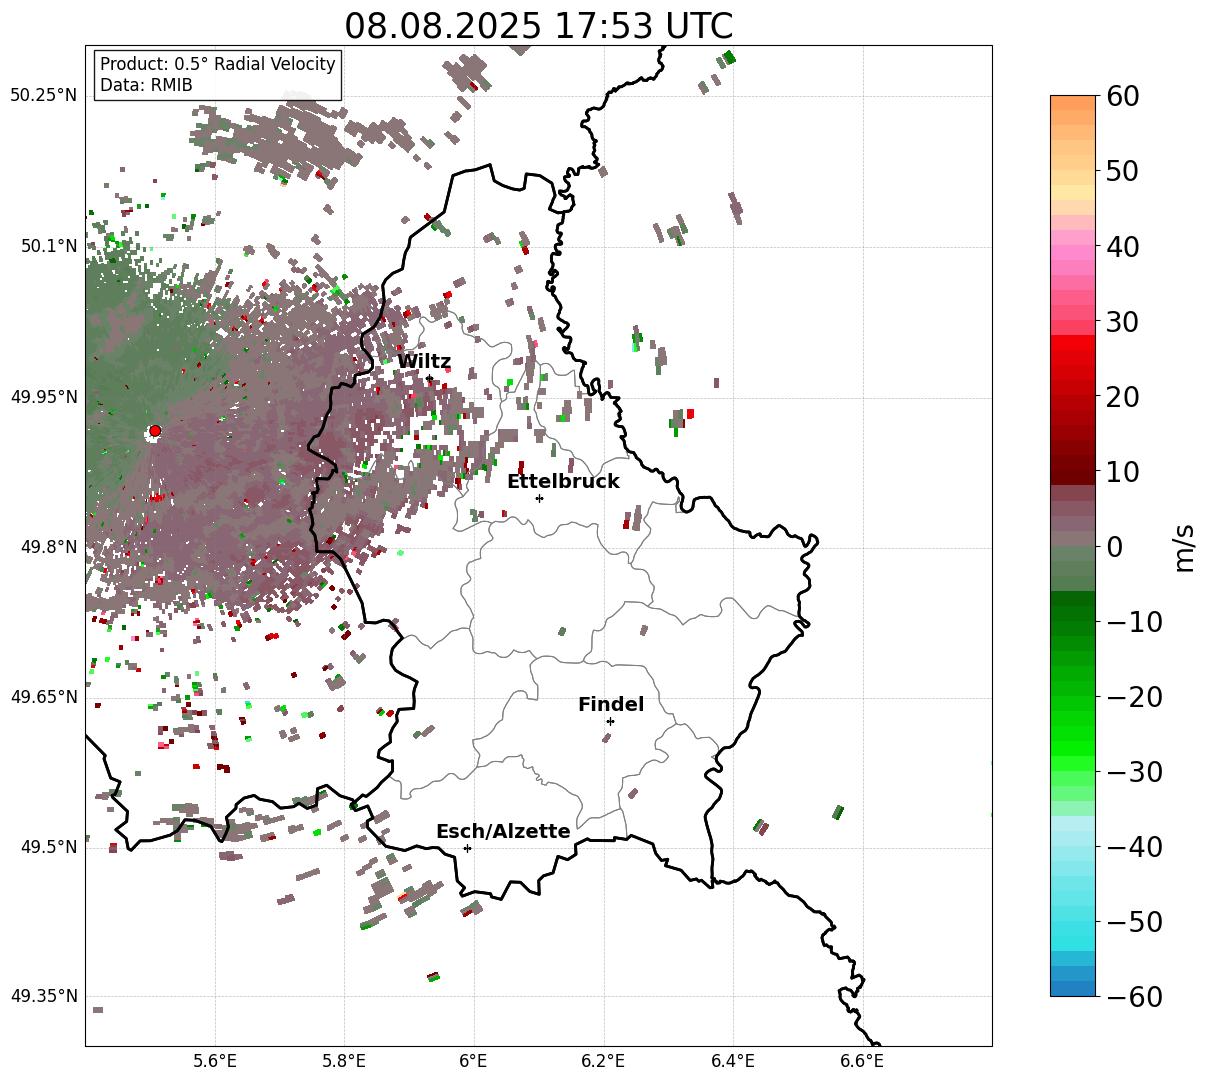Click the 6°E longitude label
Image resolution: width=1207 pixels, height=1081 pixels.
coord(474,1060)
